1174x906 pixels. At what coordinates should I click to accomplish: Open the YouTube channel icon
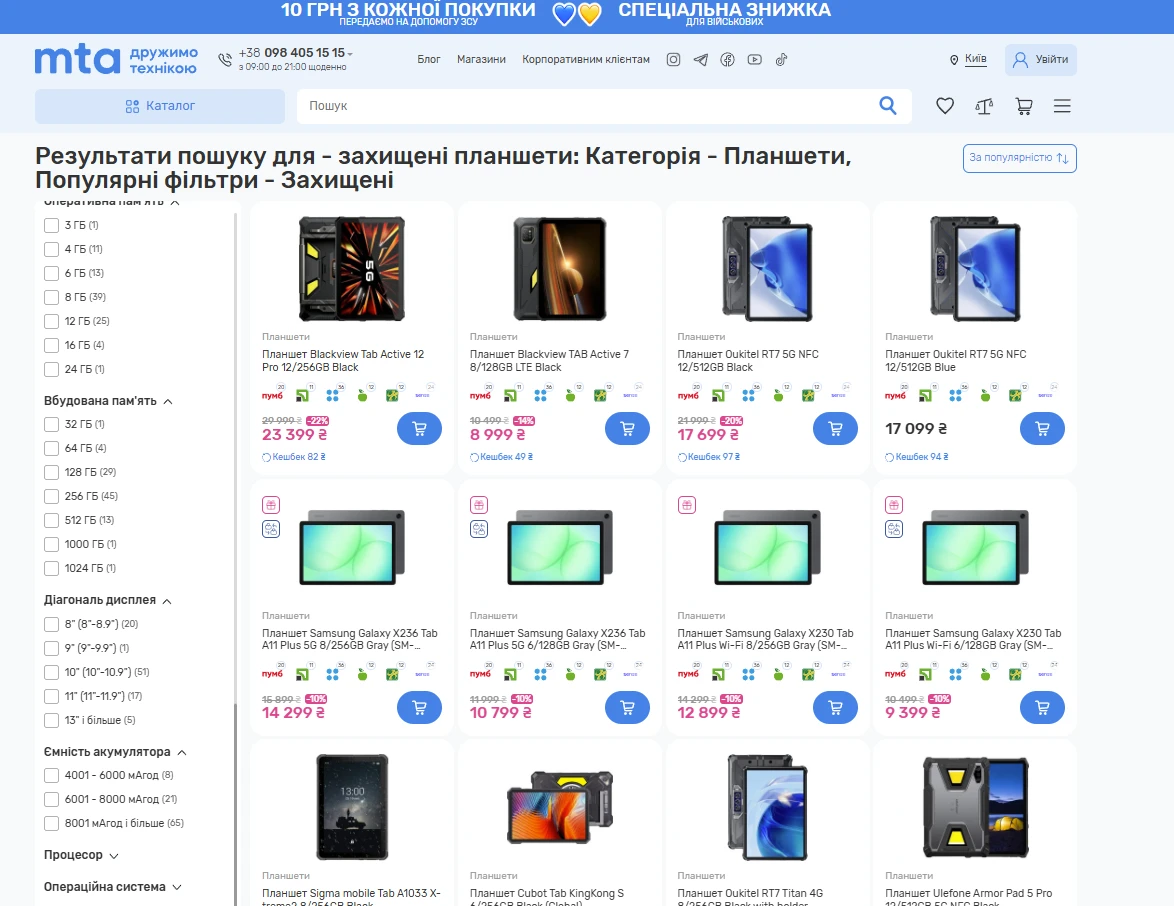point(754,60)
